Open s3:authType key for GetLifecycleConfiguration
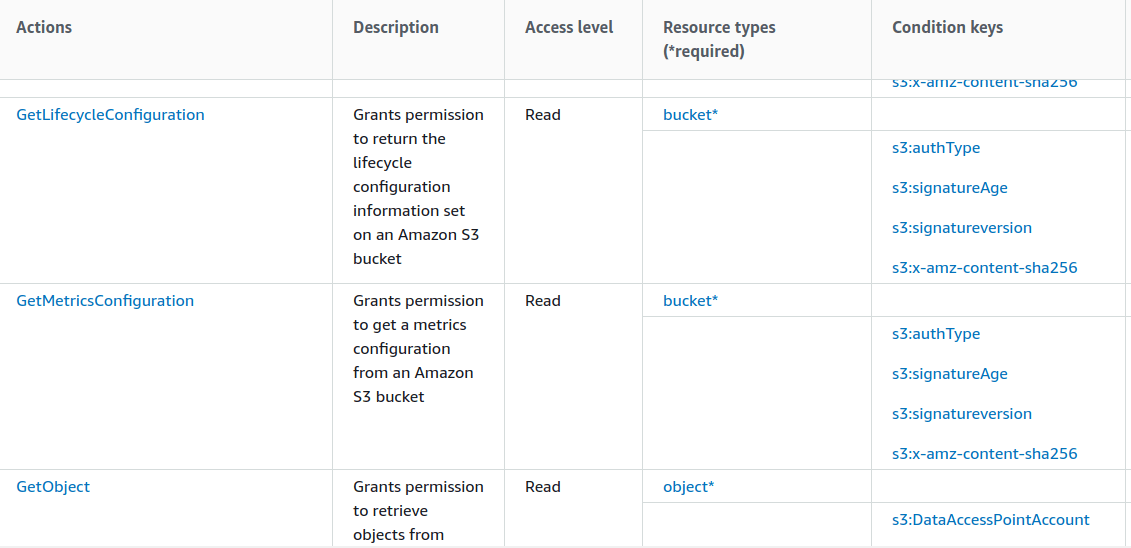1131x548 pixels. [x=935, y=148]
